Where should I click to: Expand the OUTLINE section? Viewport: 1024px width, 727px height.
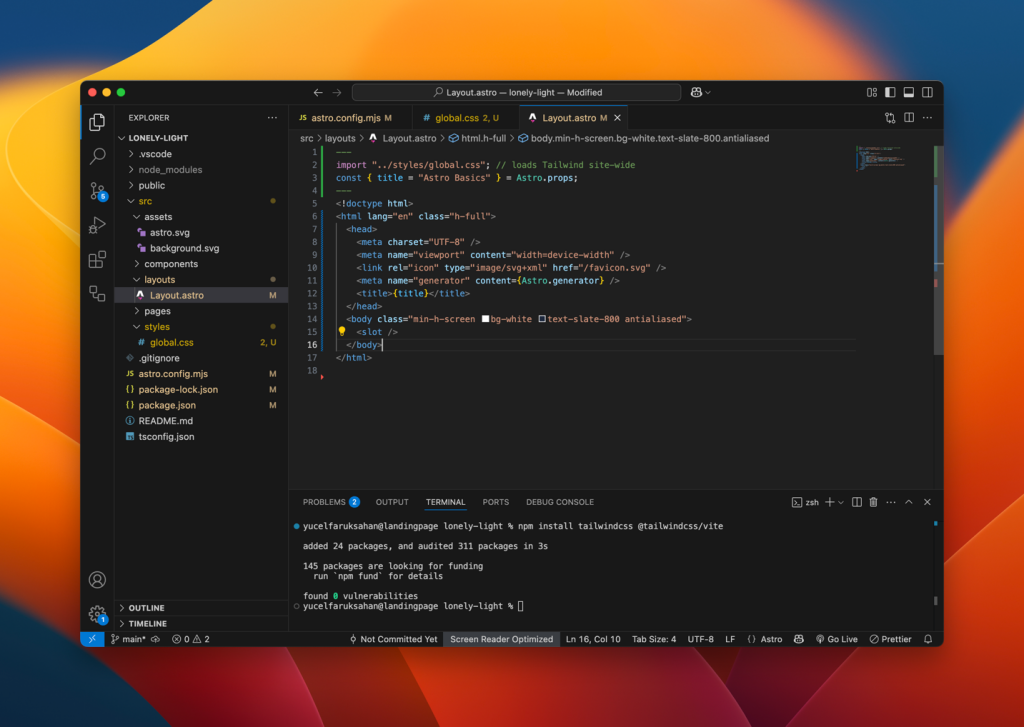pyautogui.click(x=146, y=608)
